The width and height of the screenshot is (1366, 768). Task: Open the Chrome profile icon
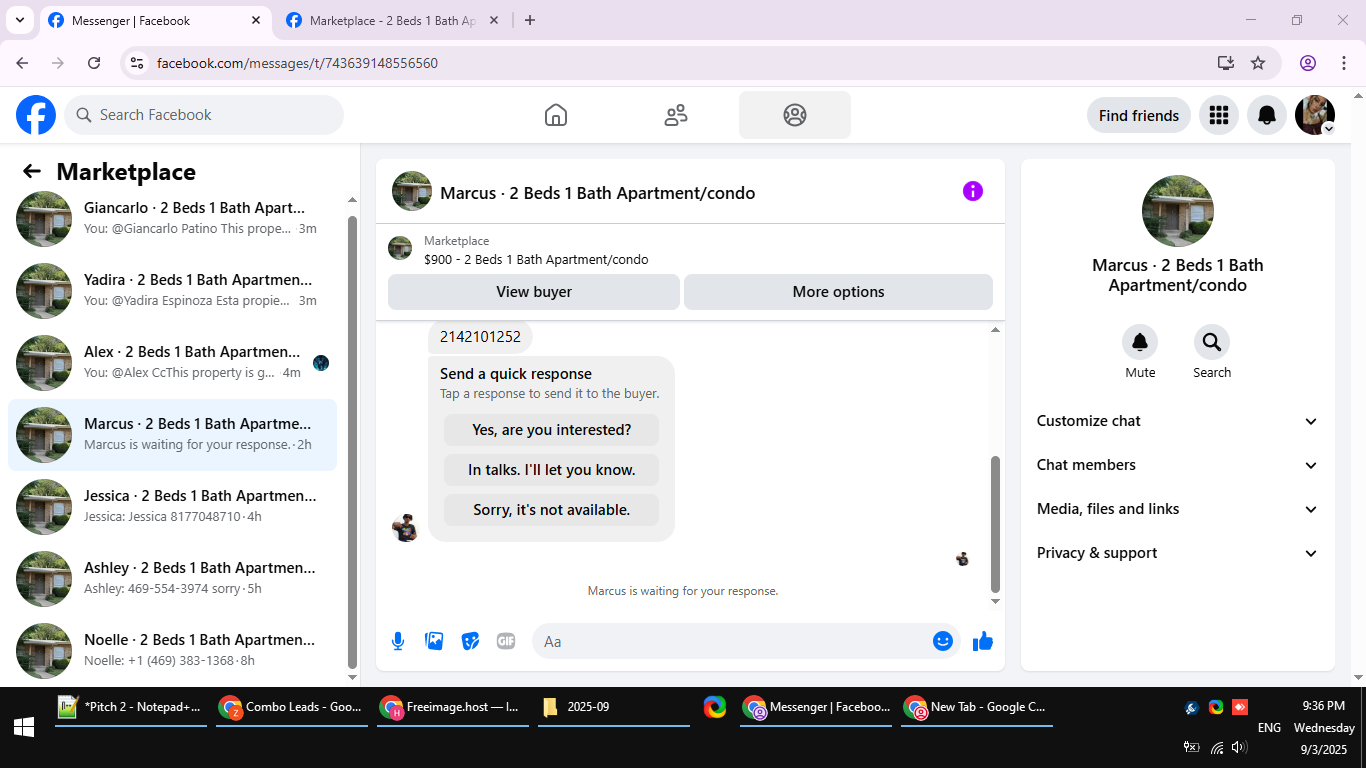pos(1308,63)
